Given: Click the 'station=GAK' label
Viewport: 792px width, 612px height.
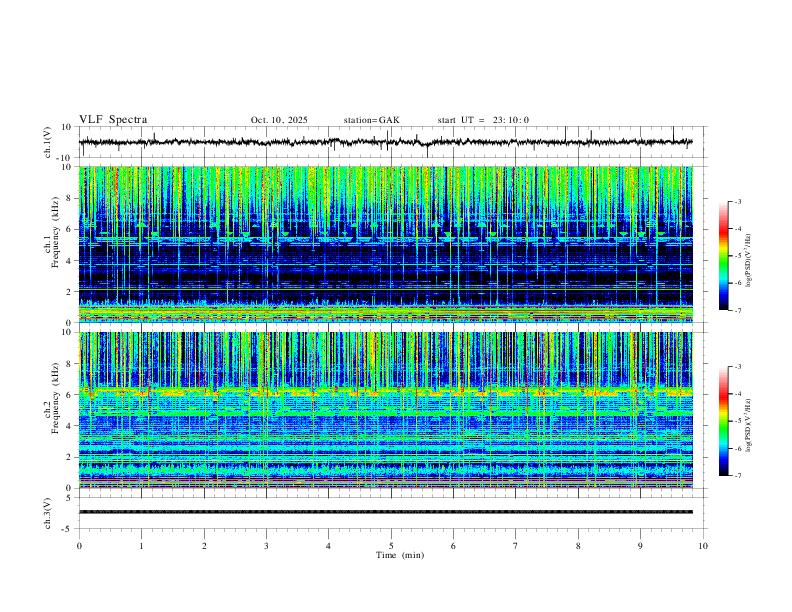Looking at the screenshot, I should (x=371, y=120).
